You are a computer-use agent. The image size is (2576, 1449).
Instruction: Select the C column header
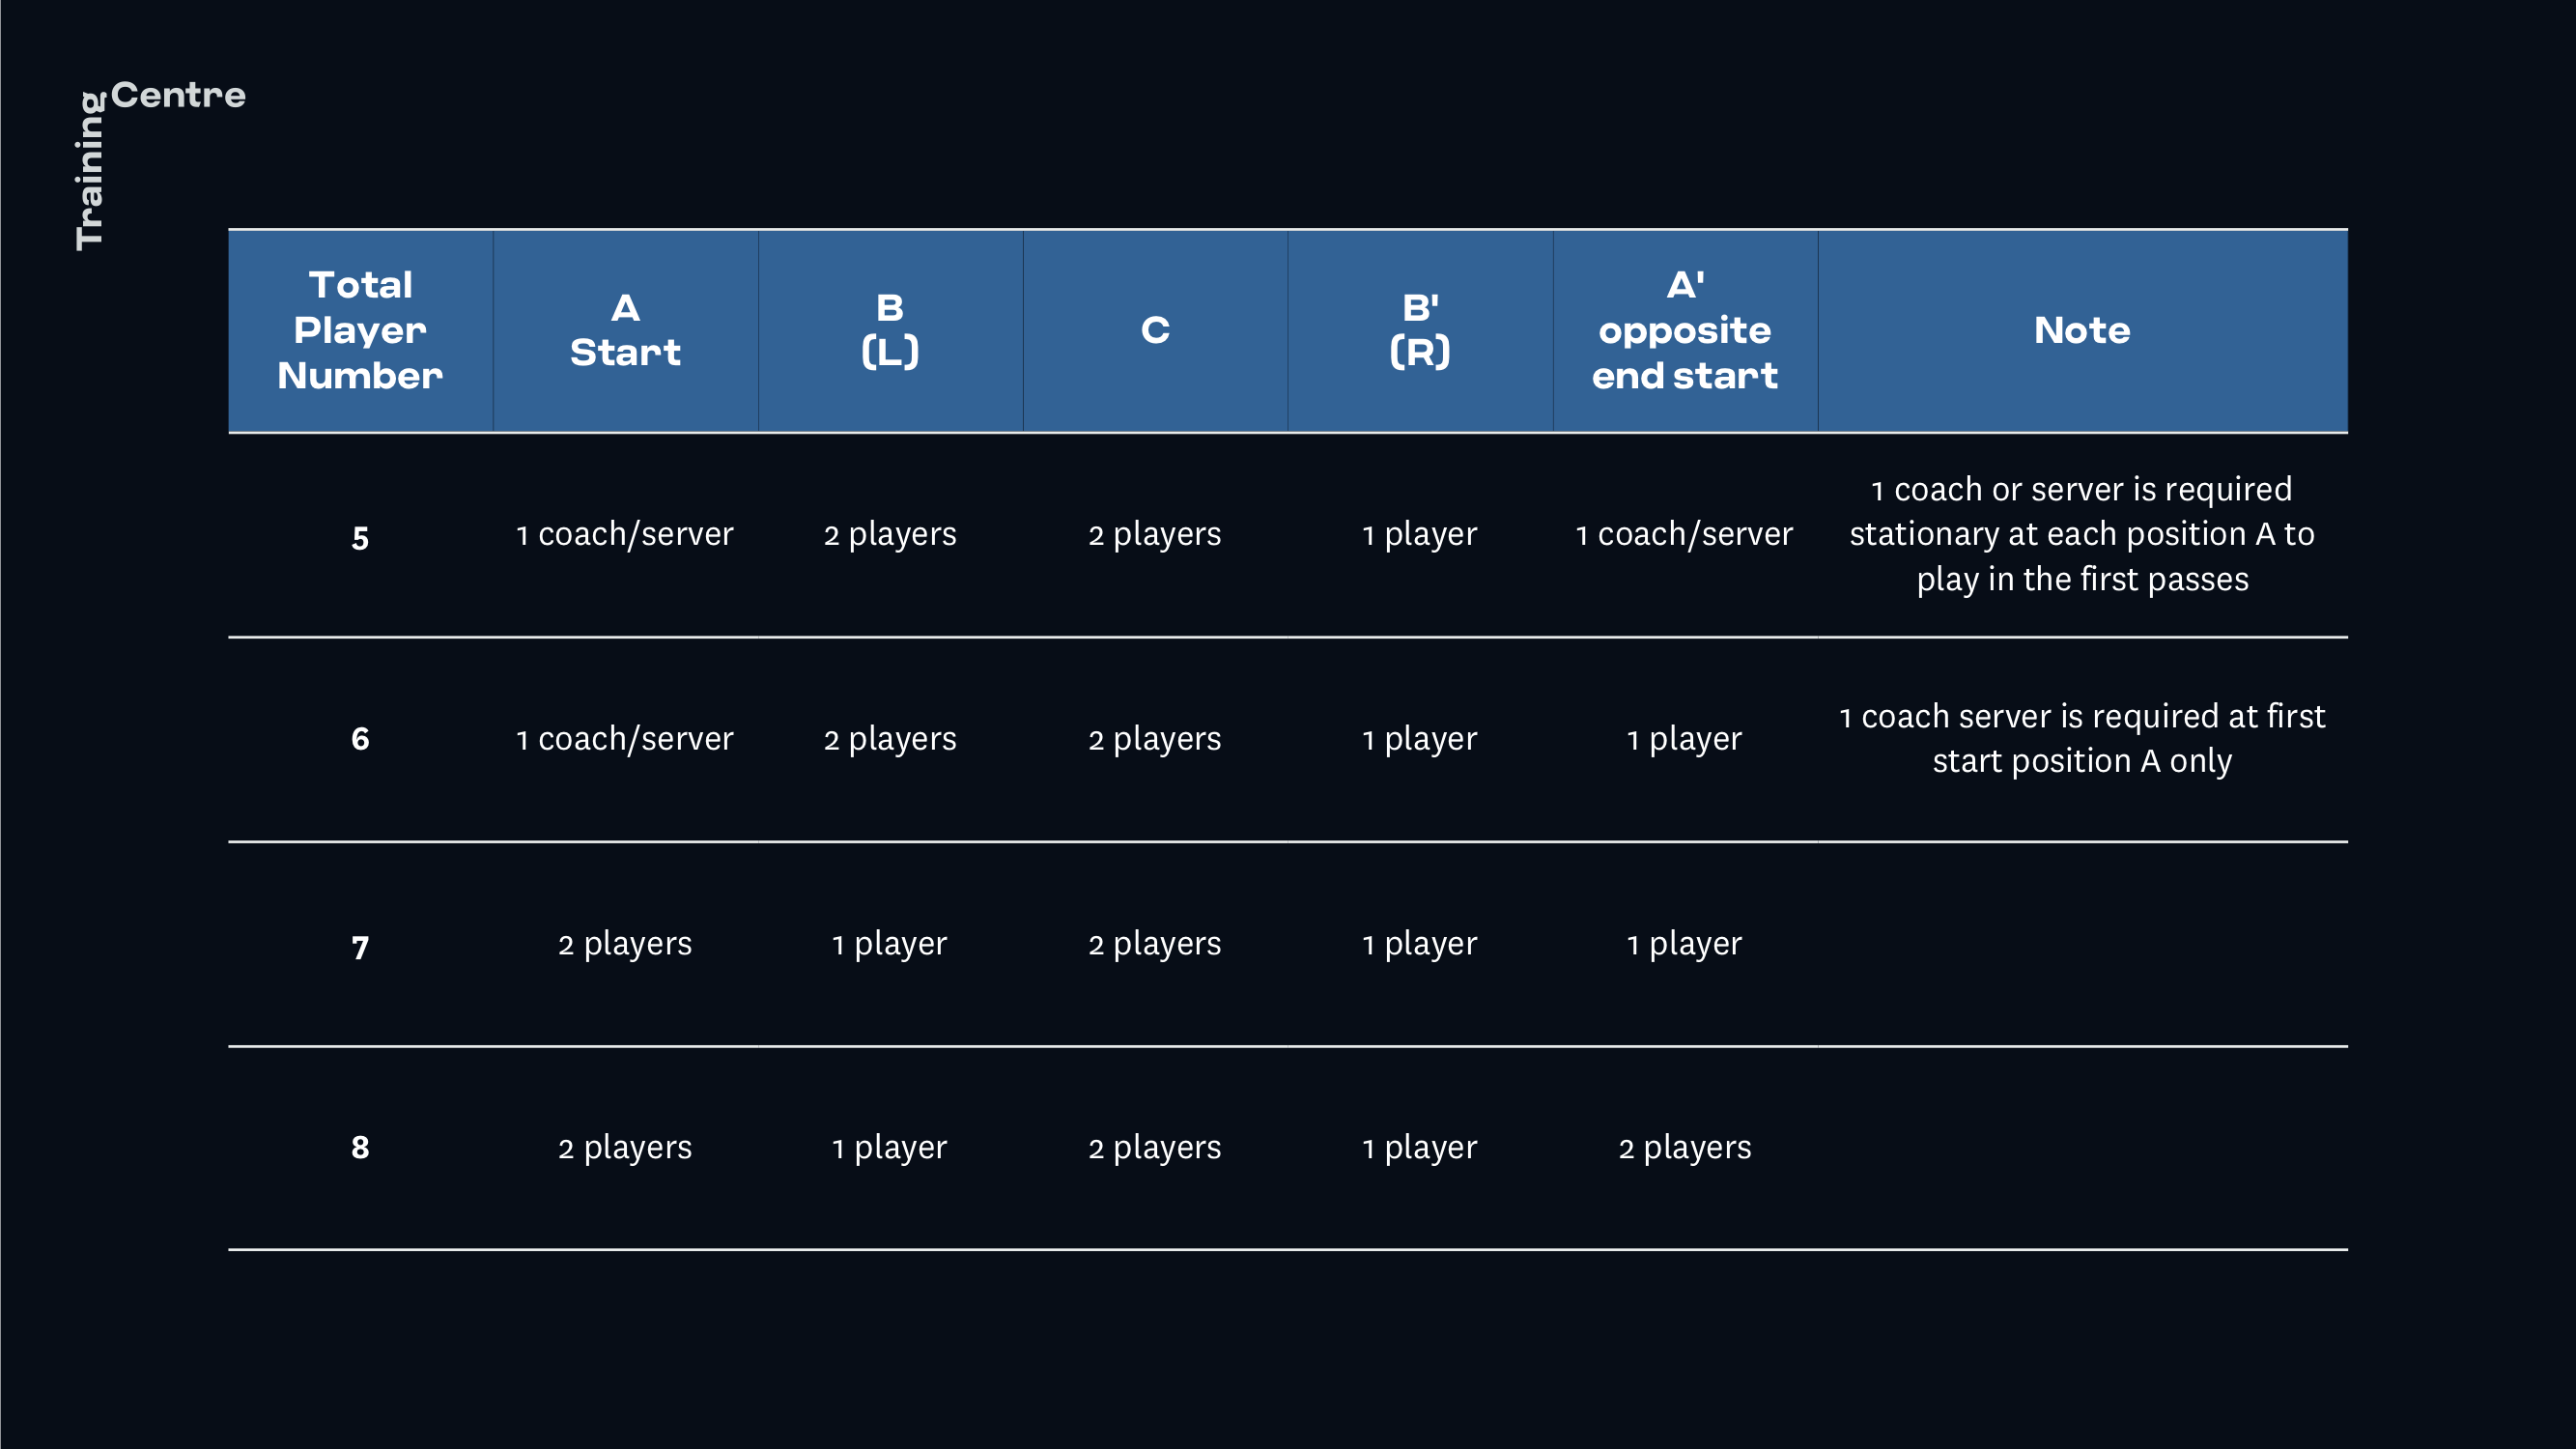1155,331
